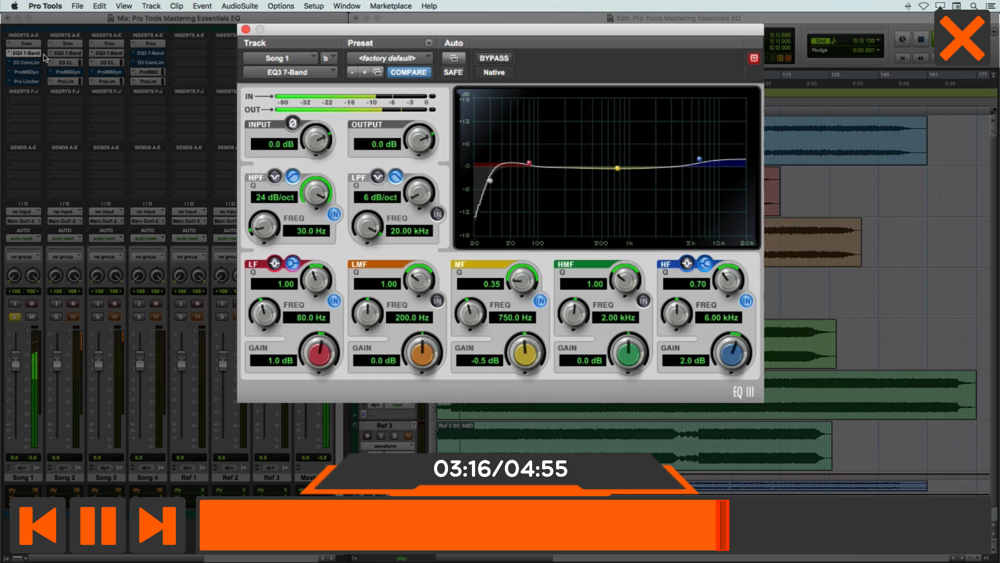Click the Wi-Fi status icon
Image resolution: width=1000 pixels, height=563 pixels.
coord(923,6)
